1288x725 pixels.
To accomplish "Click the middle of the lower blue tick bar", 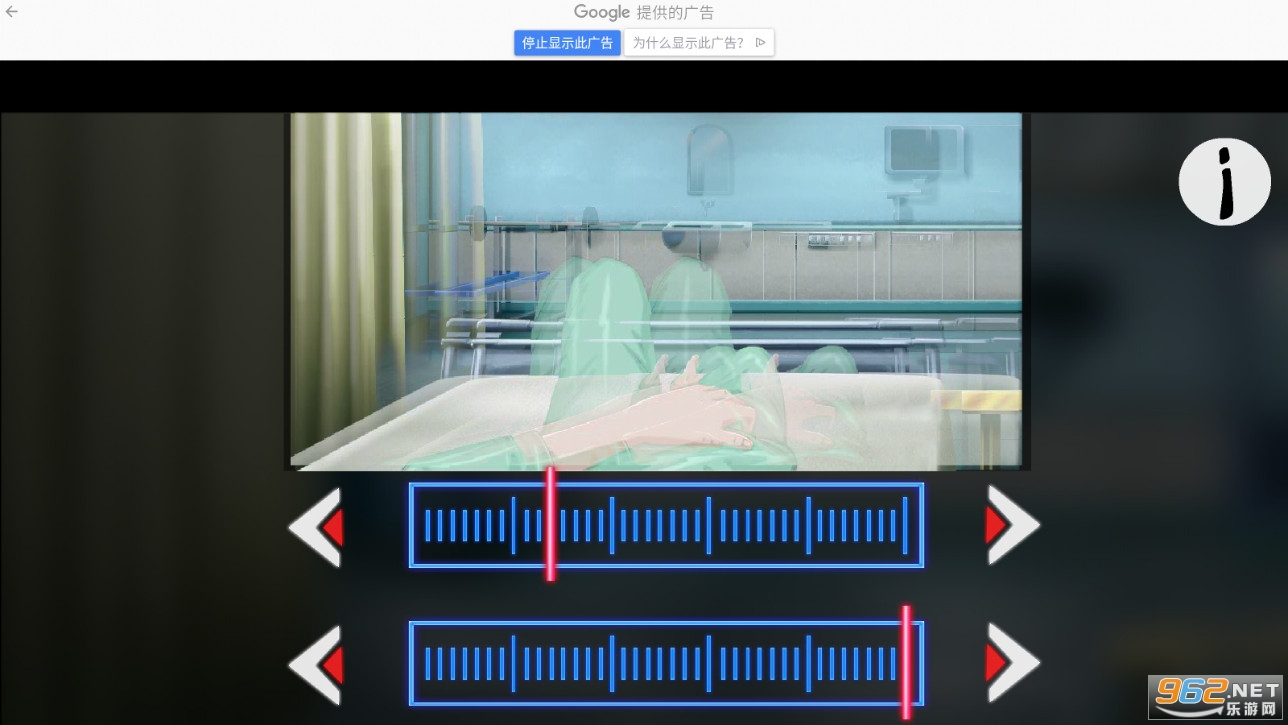I will click(666, 663).
